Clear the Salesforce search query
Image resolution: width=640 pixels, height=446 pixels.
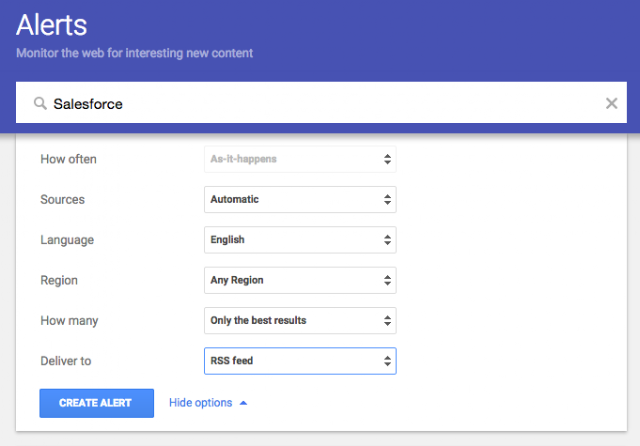(x=611, y=104)
